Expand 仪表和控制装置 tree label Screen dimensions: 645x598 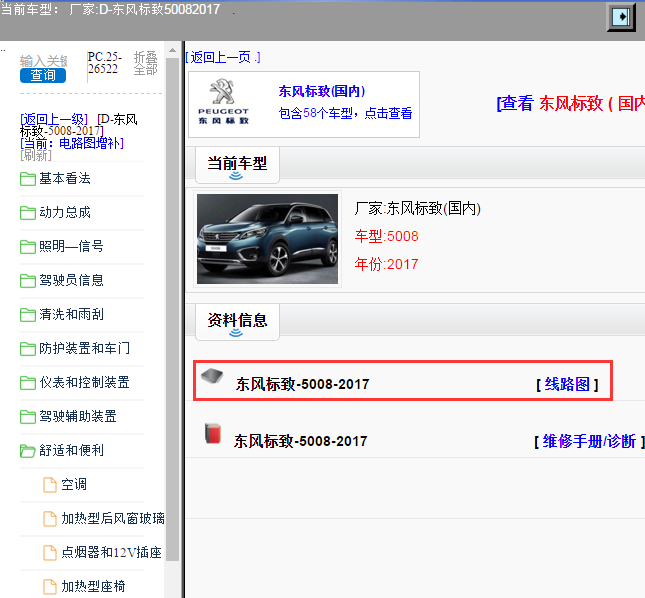click(84, 382)
